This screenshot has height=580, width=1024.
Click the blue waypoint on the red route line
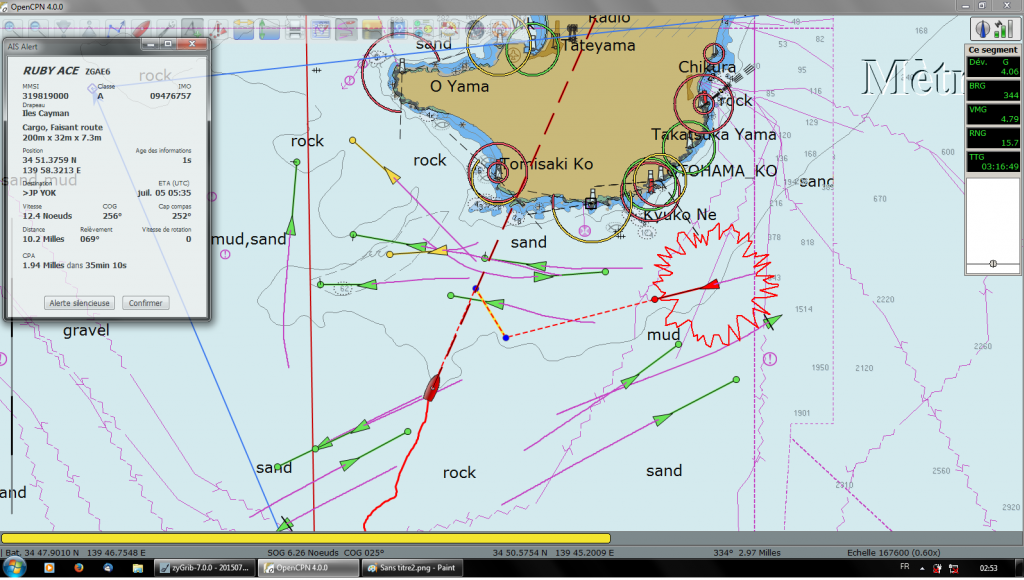pos(475,289)
